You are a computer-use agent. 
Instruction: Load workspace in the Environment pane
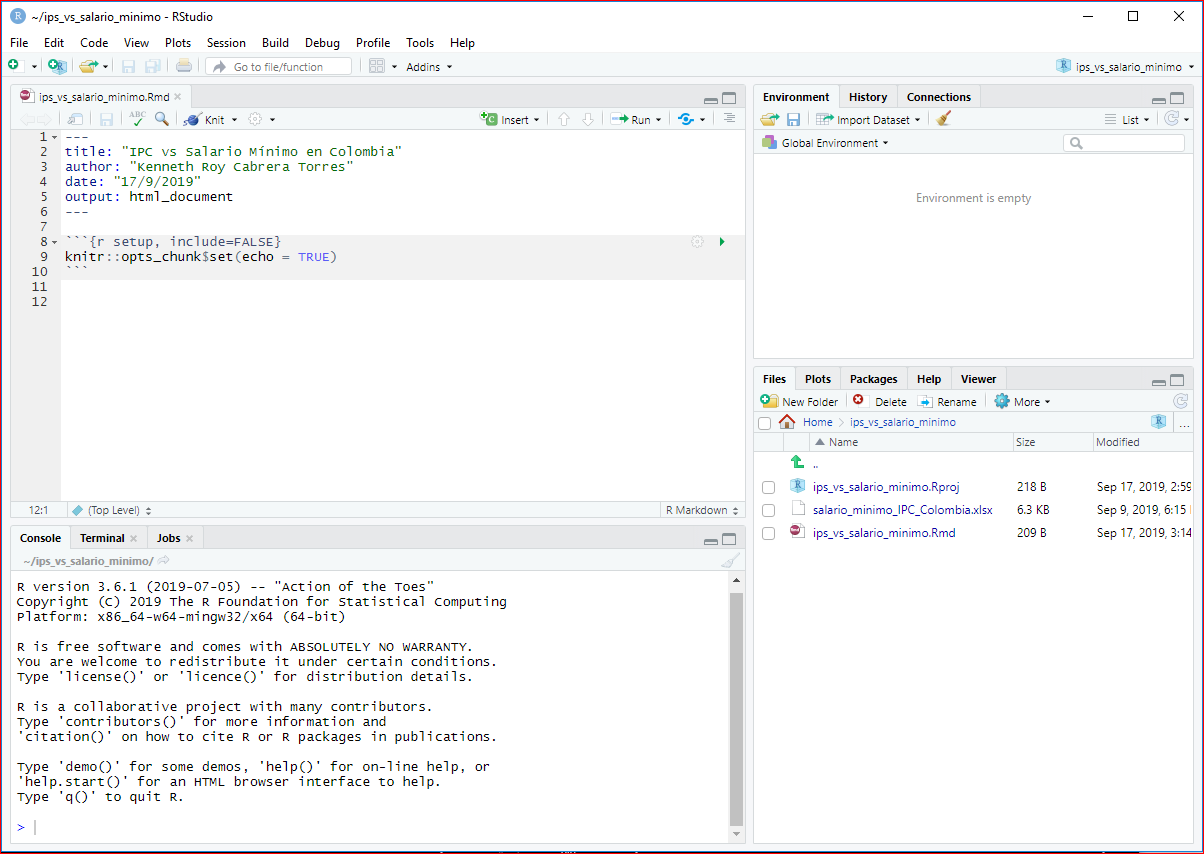(769, 119)
